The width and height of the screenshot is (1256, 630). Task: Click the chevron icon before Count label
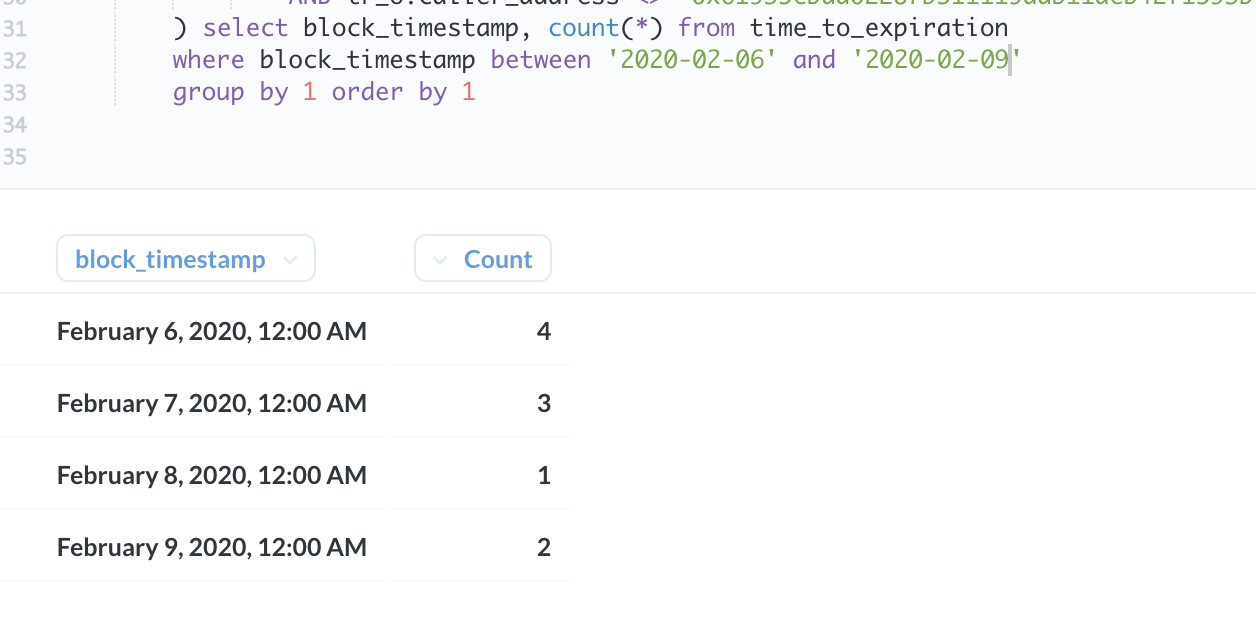pos(439,258)
